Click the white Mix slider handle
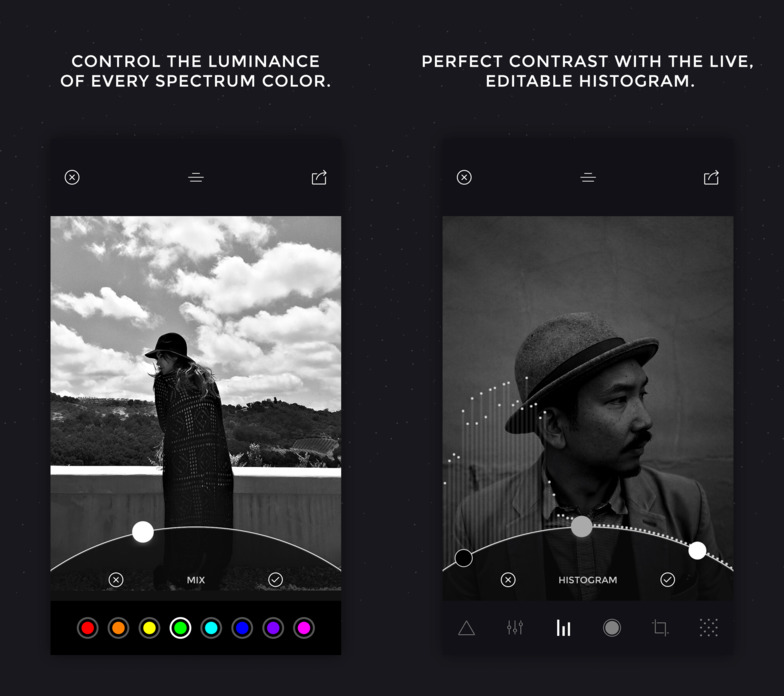 [142, 532]
